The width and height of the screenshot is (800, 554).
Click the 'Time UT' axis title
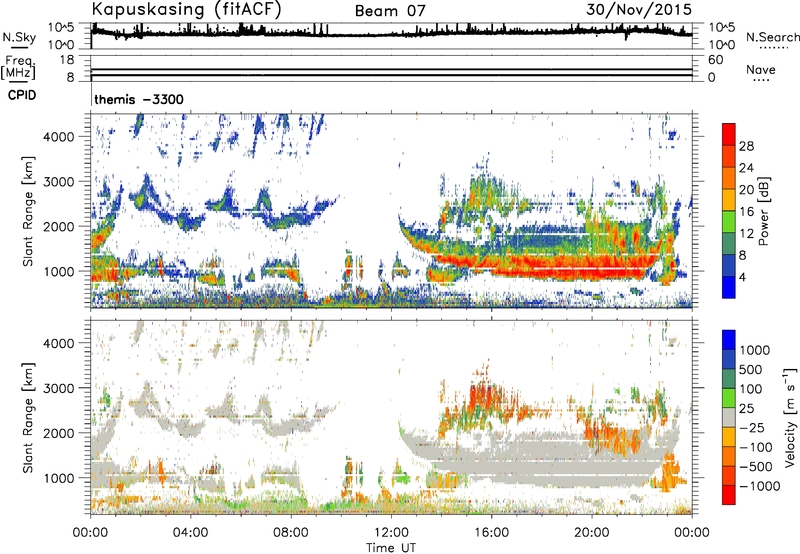click(x=391, y=548)
